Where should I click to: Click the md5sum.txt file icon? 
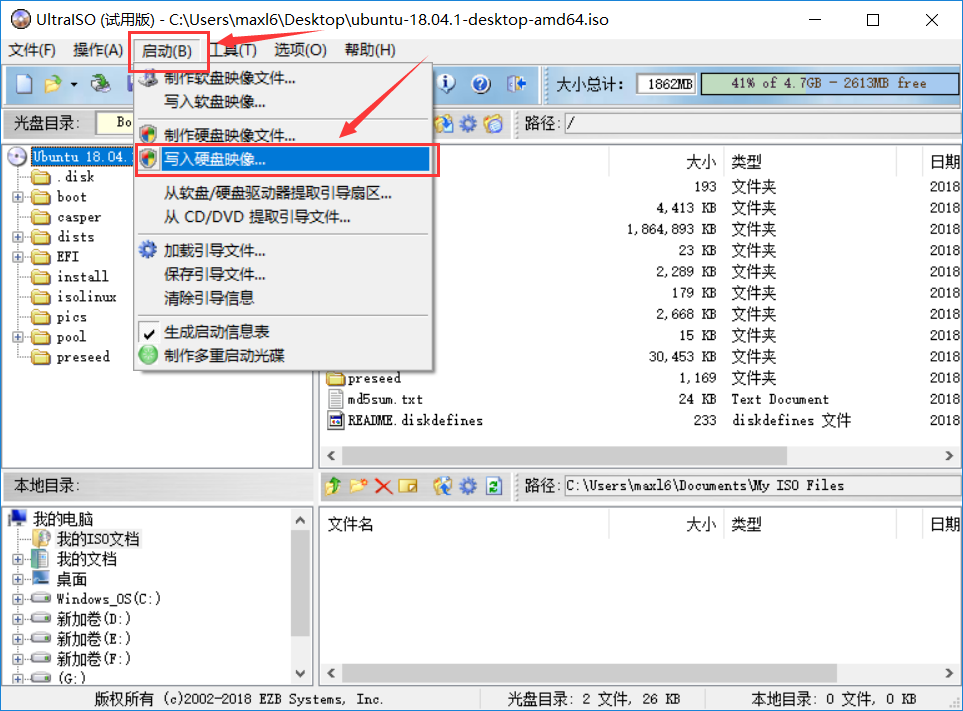coord(335,399)
